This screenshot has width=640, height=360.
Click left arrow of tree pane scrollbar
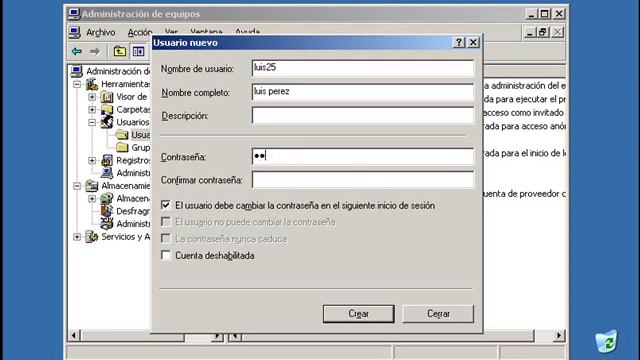click(73, 336)
